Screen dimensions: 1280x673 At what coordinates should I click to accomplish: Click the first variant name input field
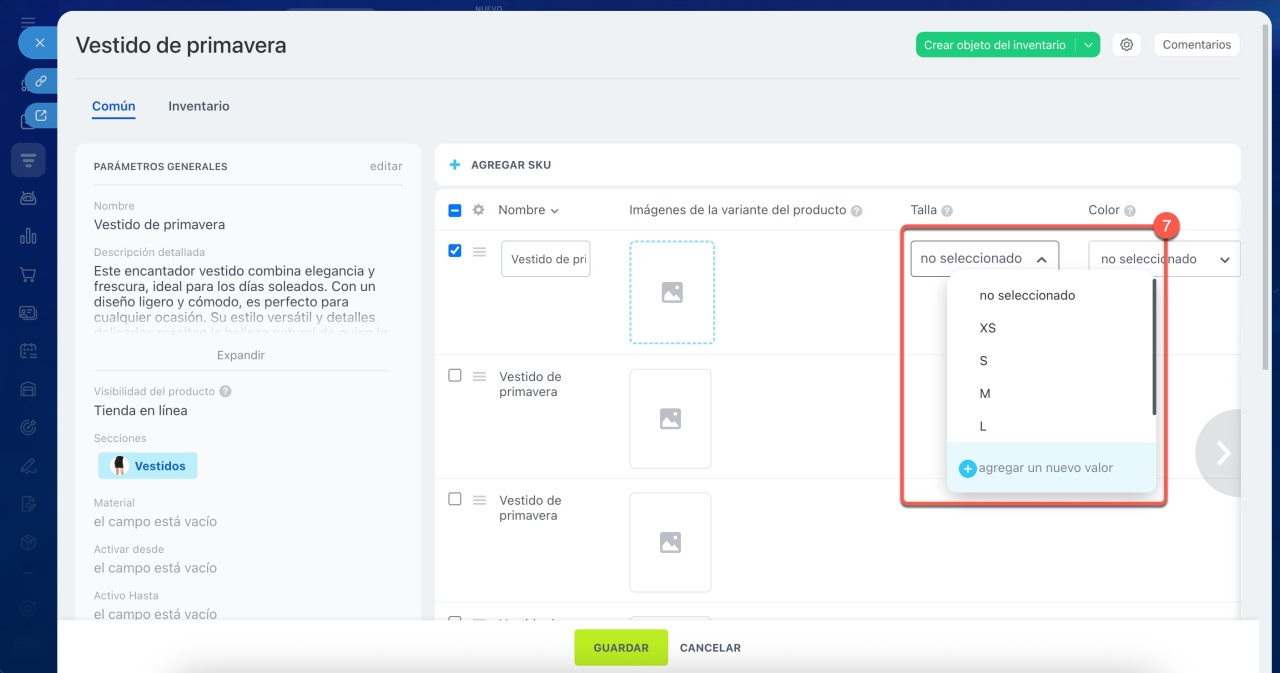546,259
